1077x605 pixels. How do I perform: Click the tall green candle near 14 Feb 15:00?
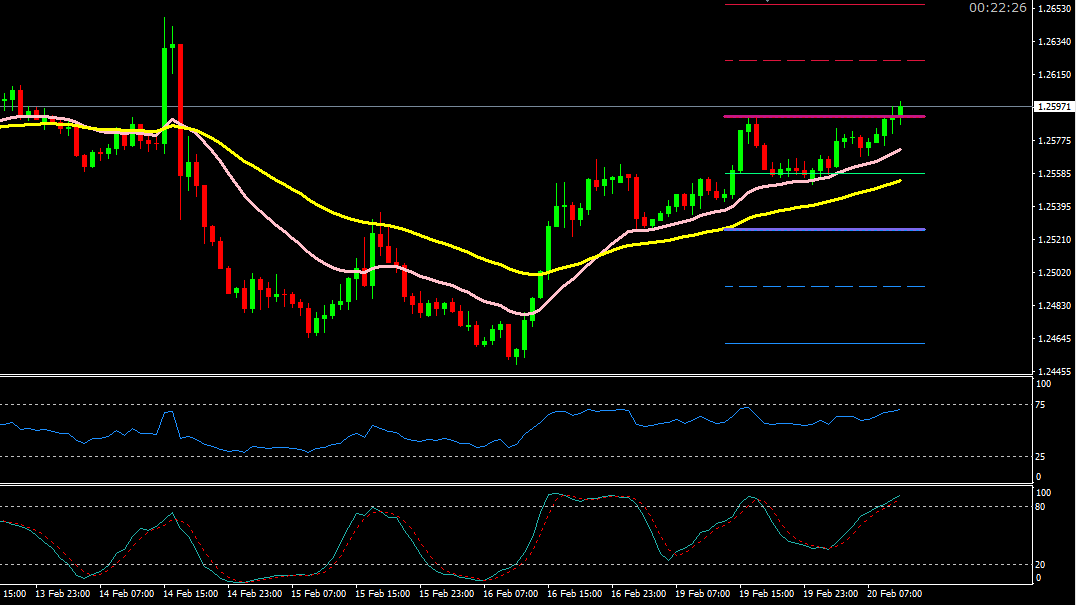pyautogui.click(x=165, y=96)
